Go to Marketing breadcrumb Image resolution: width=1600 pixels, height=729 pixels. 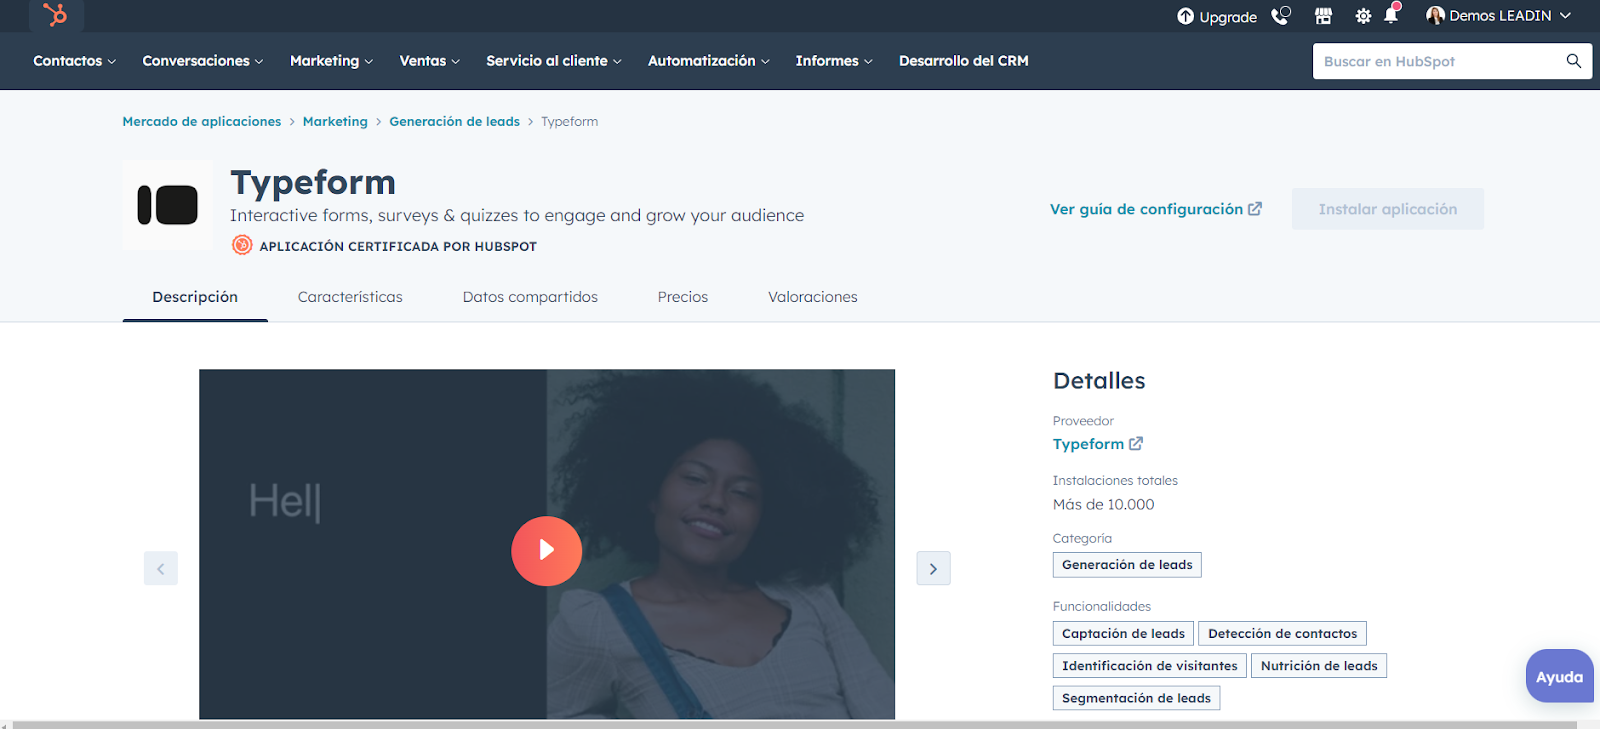point(335,121)
